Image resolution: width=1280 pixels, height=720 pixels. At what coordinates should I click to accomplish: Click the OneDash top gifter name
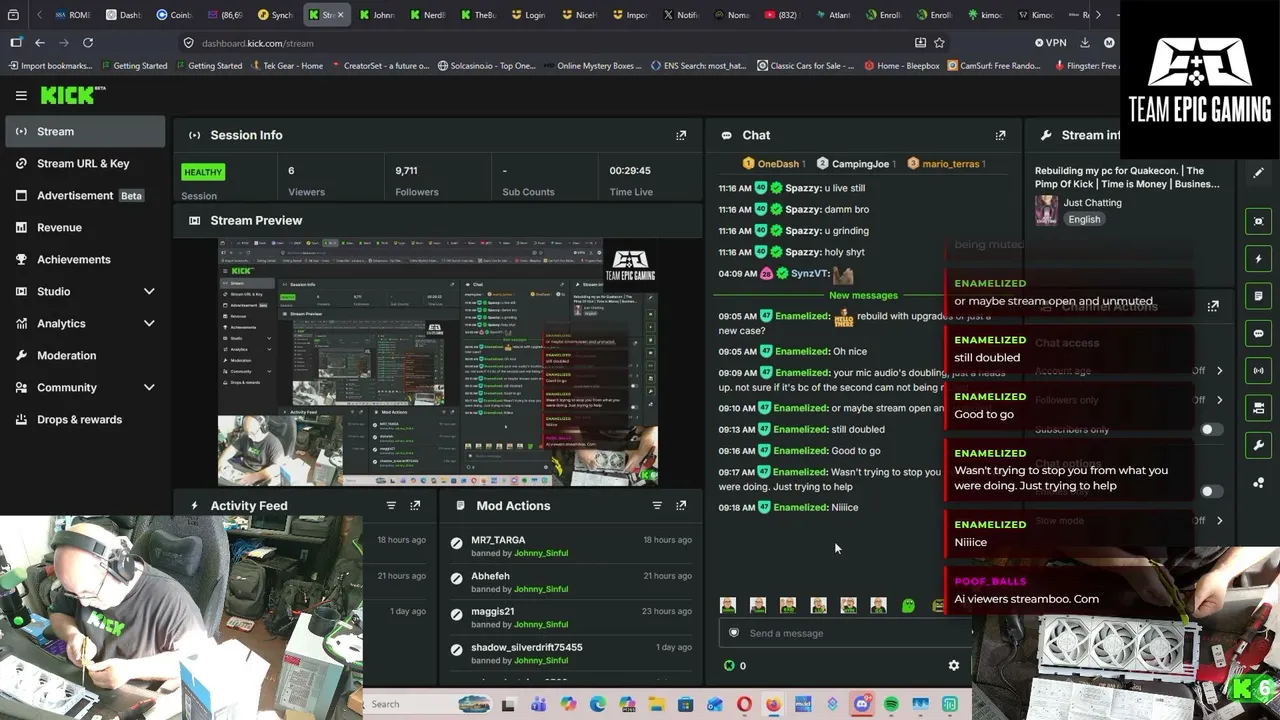pos(778,164)
